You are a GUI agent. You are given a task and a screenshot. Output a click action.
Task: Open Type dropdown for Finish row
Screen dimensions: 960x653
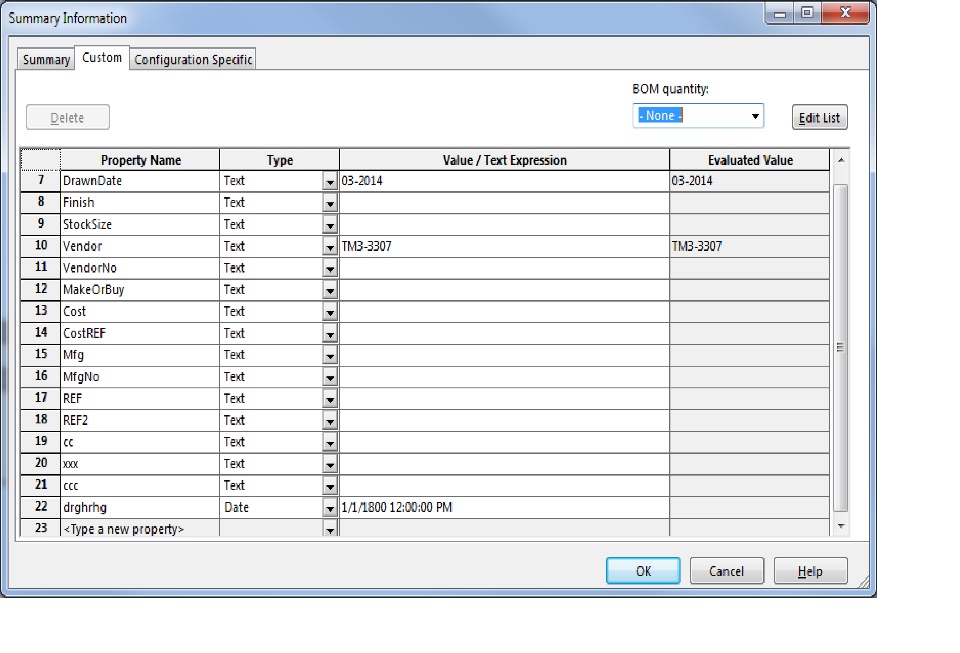[330, 204]
